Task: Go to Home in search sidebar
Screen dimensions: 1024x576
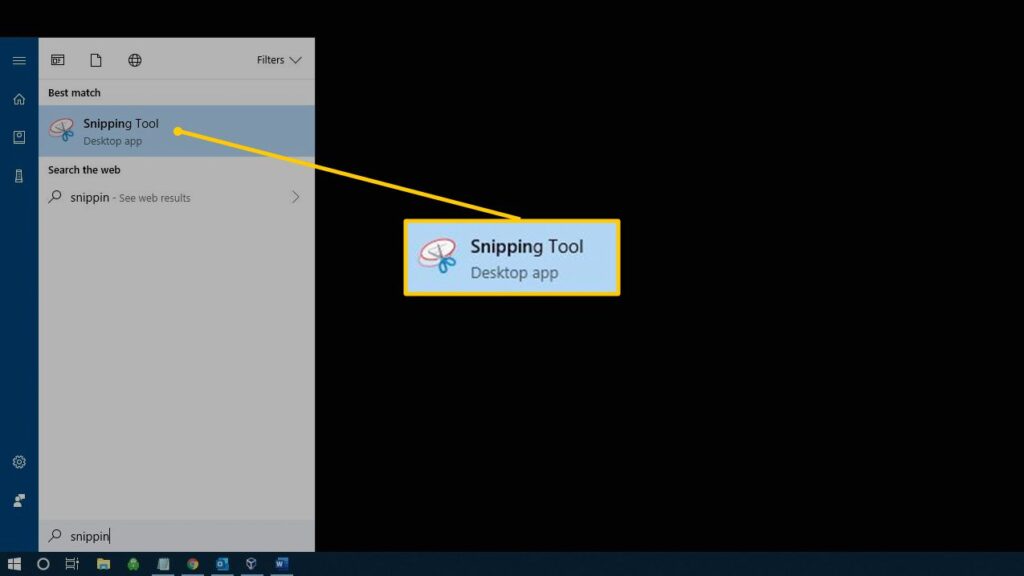Action: pos(19,99)
